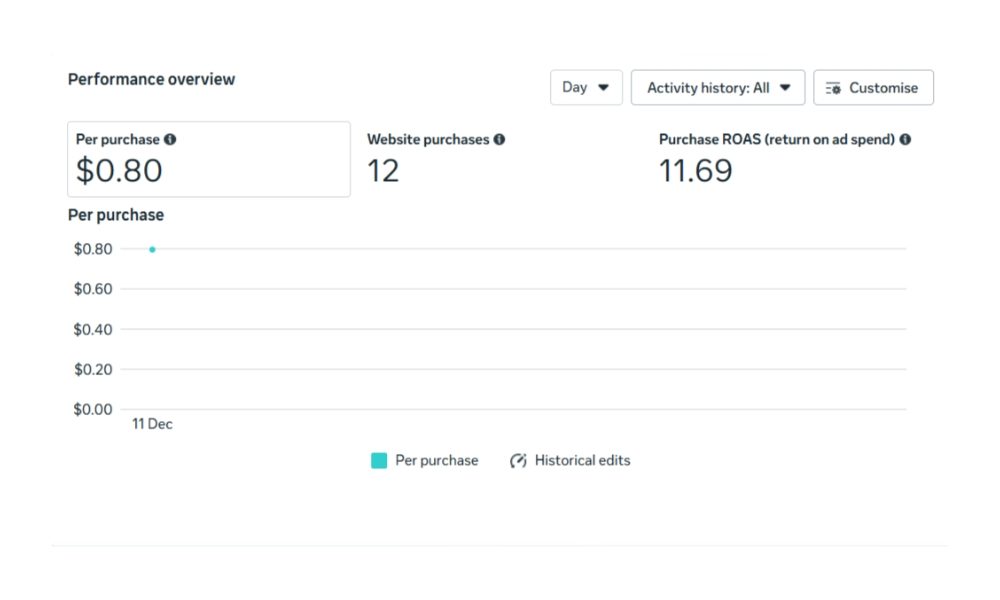
Task: Open the Purchase ROAS info tooltip icon
Action: click(905, 140)
